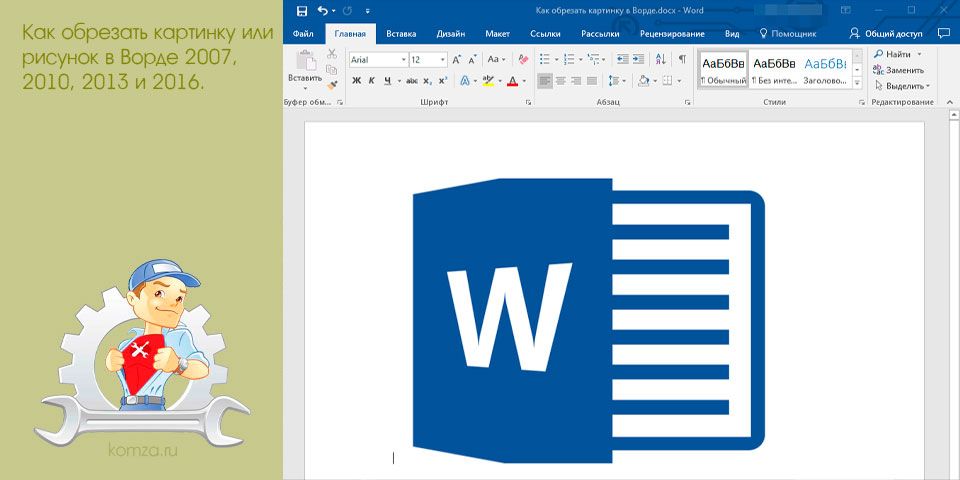Image resolution: width=960 pixels, height=480 pixels.
Task: Open the Вставка ribbon tab
Action: 400,34
